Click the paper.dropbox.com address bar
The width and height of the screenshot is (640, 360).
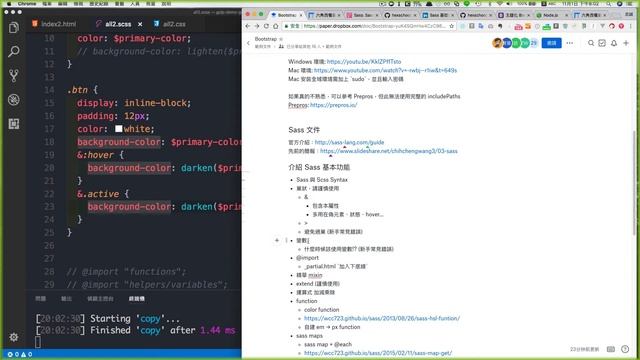coord(369,26)
